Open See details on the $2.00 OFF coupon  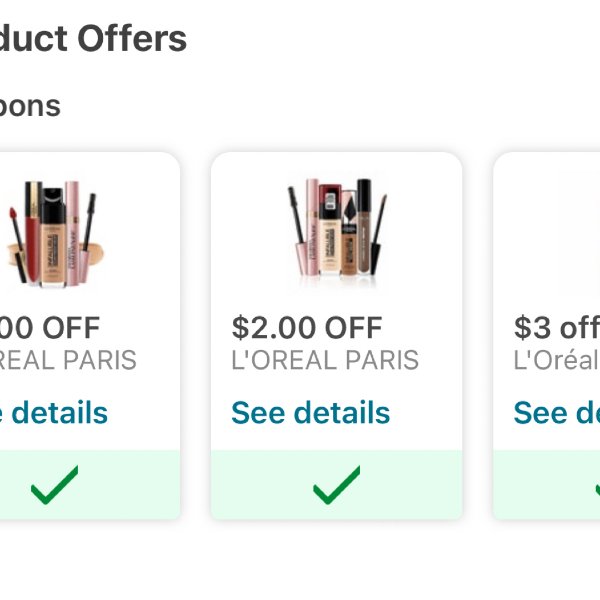point(311,412)
